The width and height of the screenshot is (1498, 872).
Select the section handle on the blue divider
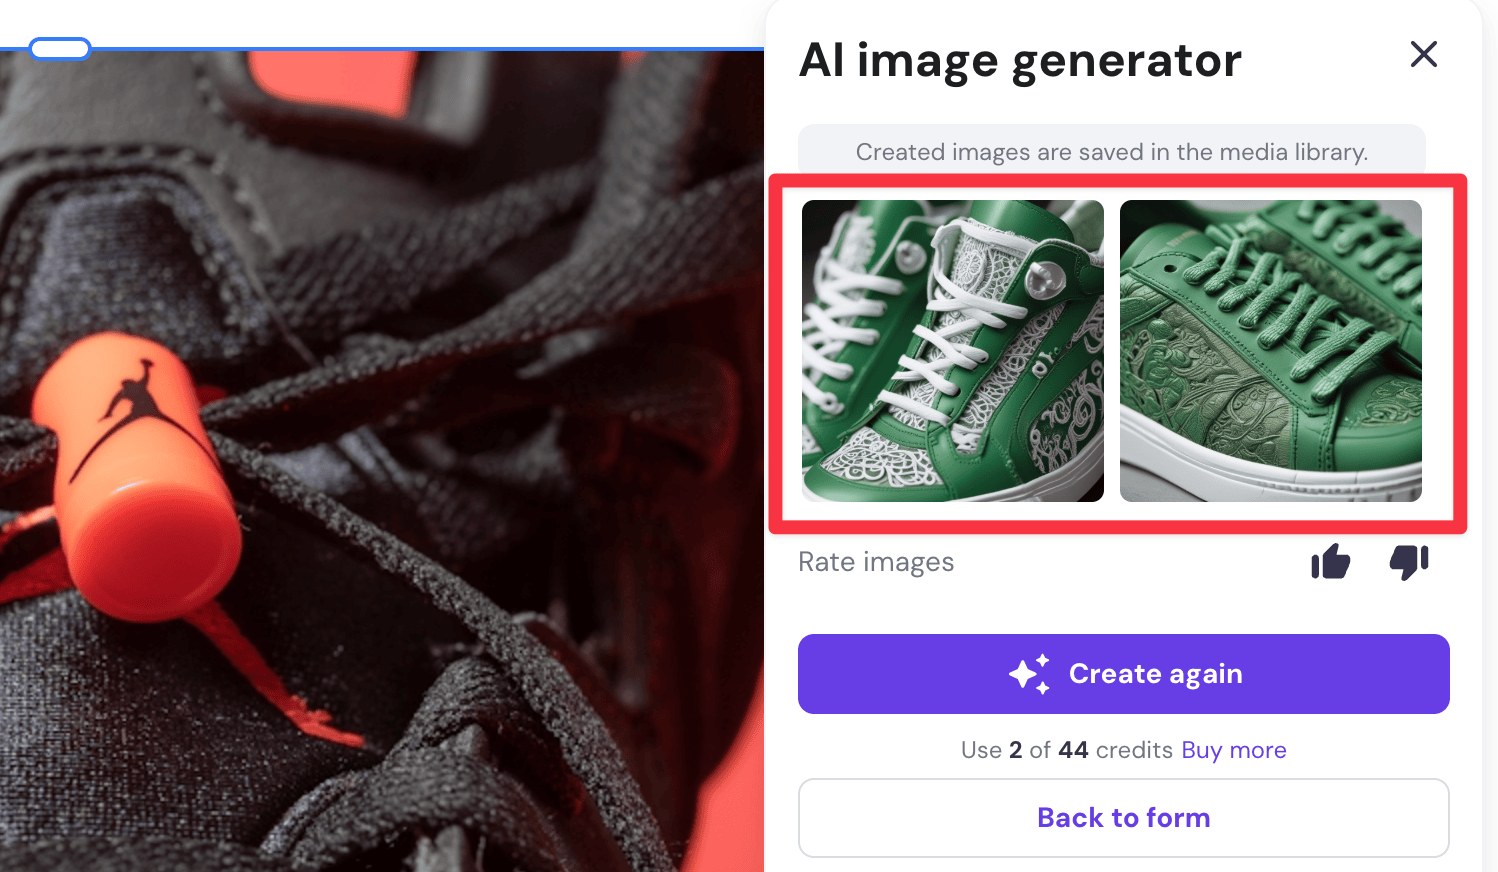(60, 48)
